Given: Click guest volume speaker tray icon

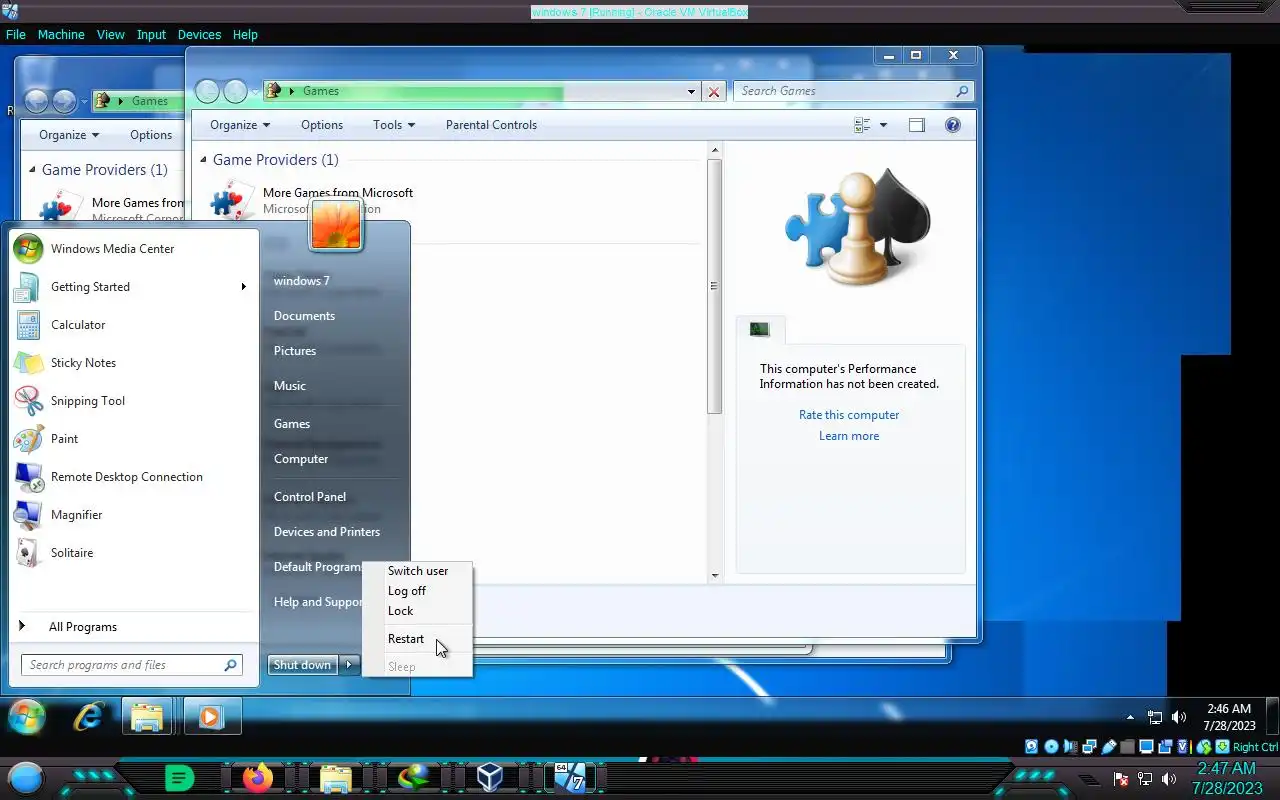Looking at the screenshot, I should tap(1179, 717).
